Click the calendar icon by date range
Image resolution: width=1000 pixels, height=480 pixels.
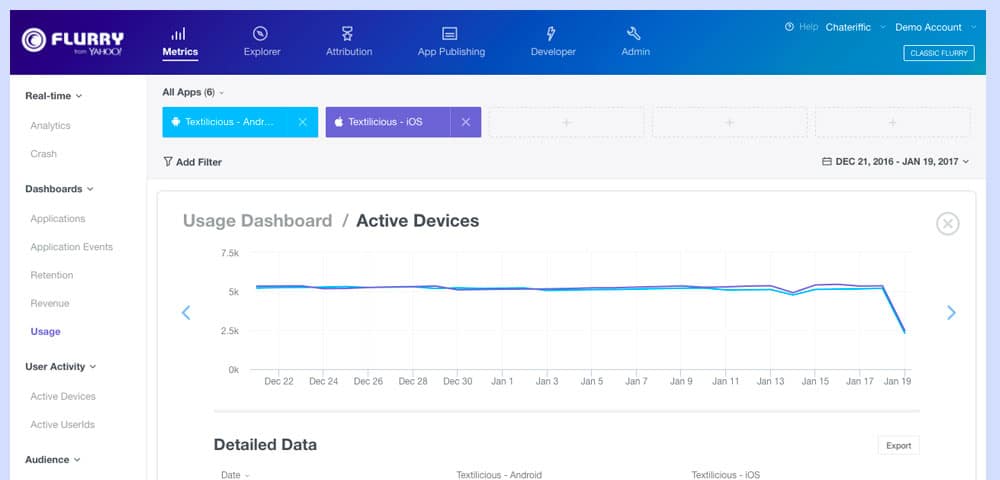[x=827, y=162]
